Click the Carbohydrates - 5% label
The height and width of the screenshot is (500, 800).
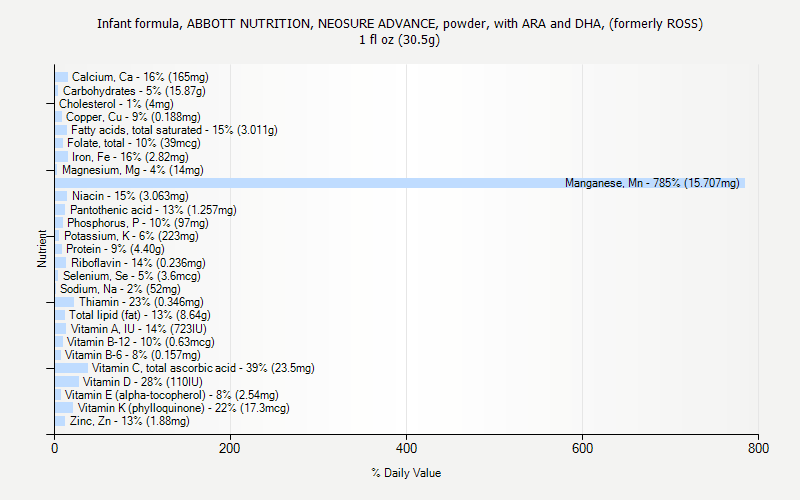click(x=134, y=91)
